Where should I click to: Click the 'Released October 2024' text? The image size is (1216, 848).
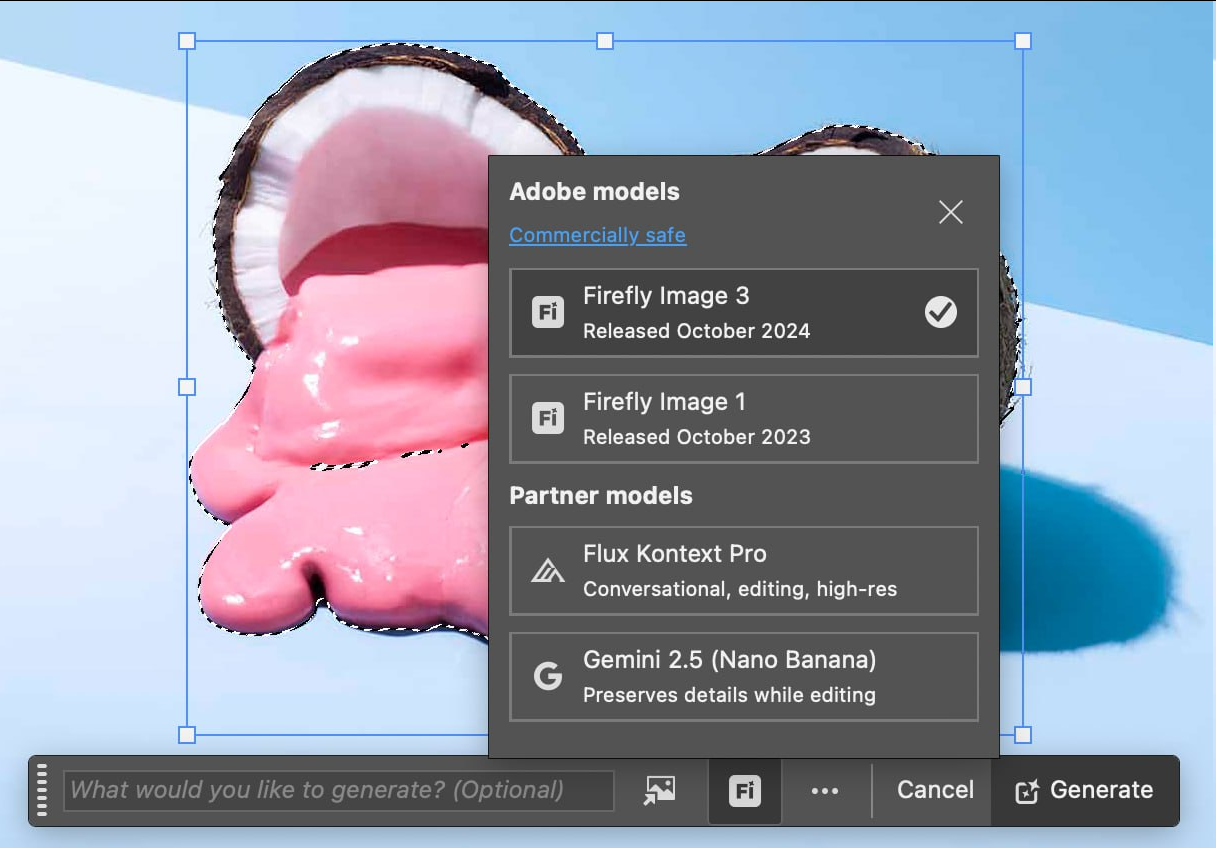click(697, 331)
